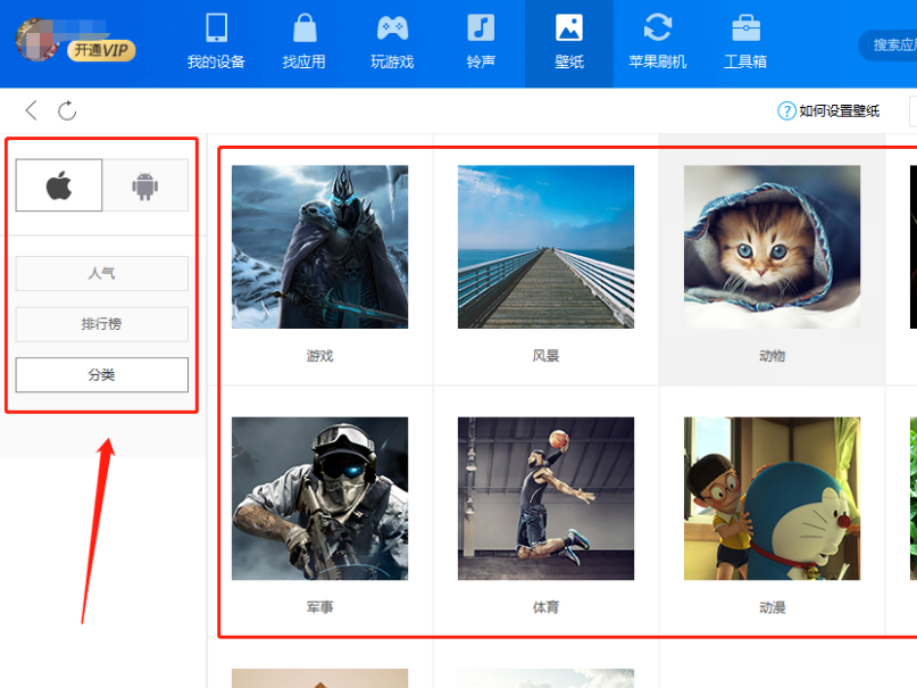The height and width of the screenshot is (688, 917).
Task: Click the 军事 category label
Action: coord(320,607)
